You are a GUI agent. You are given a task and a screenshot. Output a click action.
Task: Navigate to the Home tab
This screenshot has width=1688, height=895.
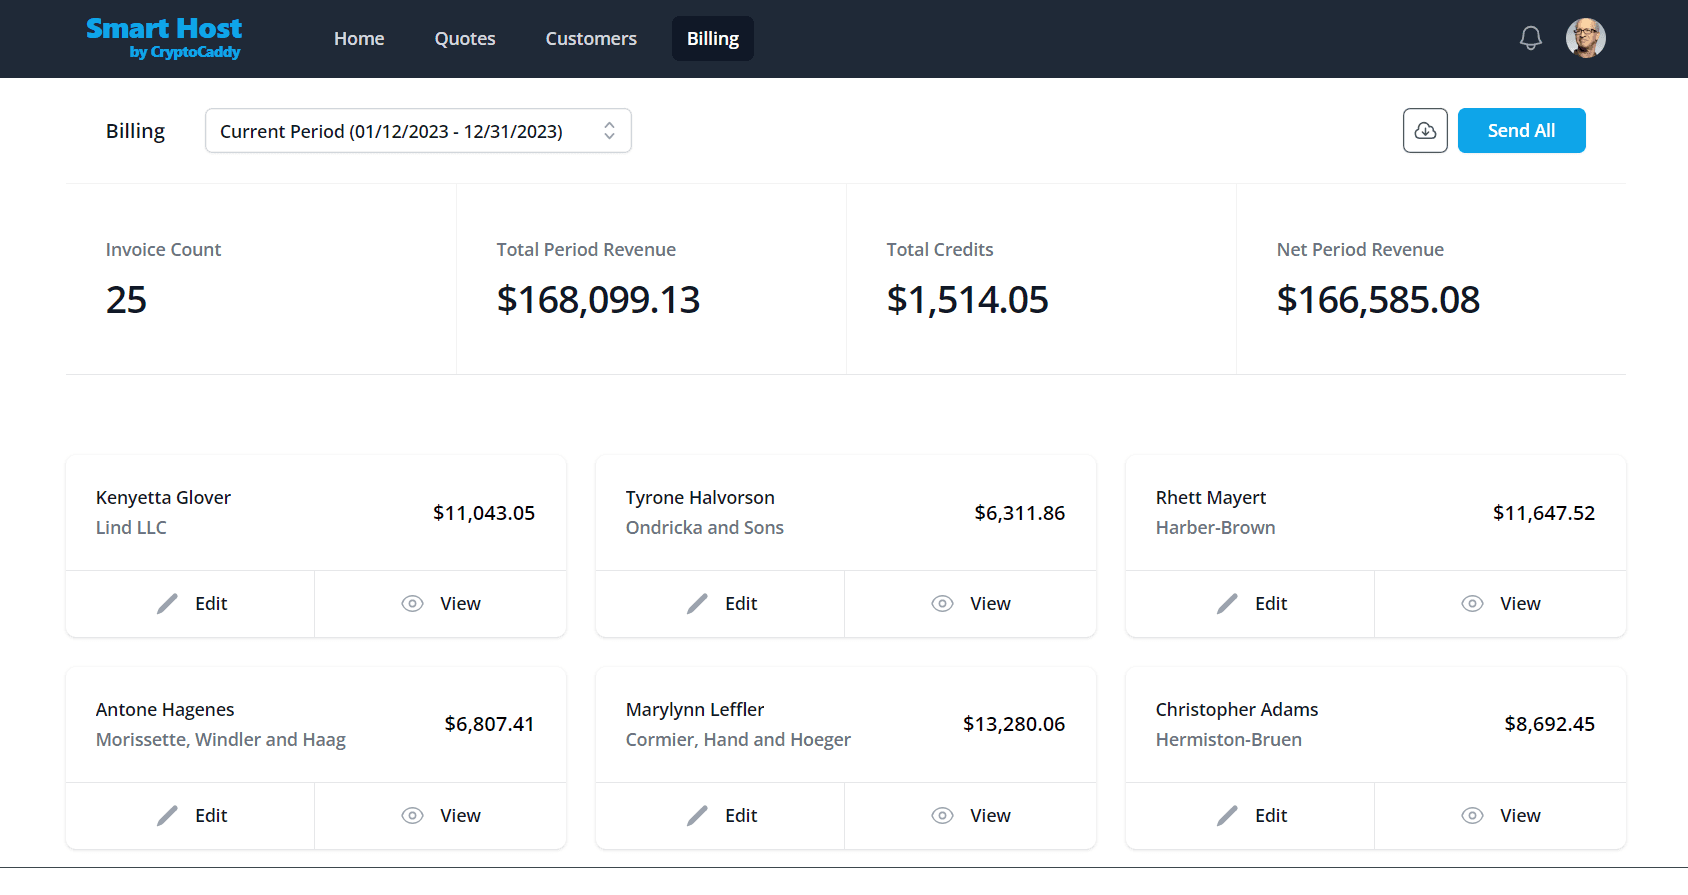click(359, 39)
